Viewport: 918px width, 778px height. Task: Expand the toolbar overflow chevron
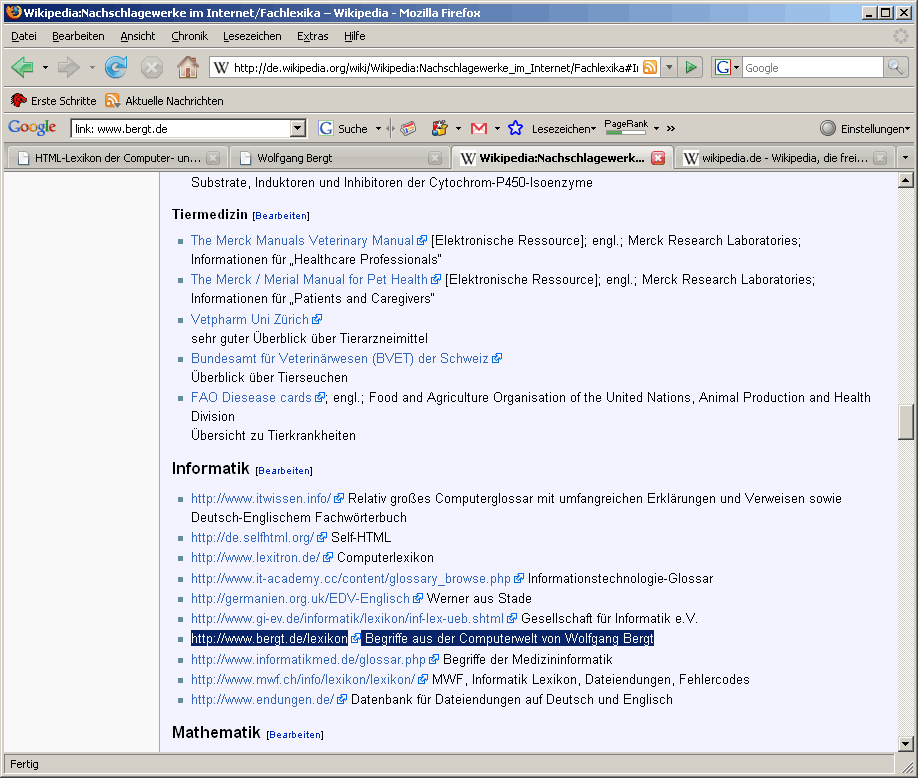coord(670,128)
